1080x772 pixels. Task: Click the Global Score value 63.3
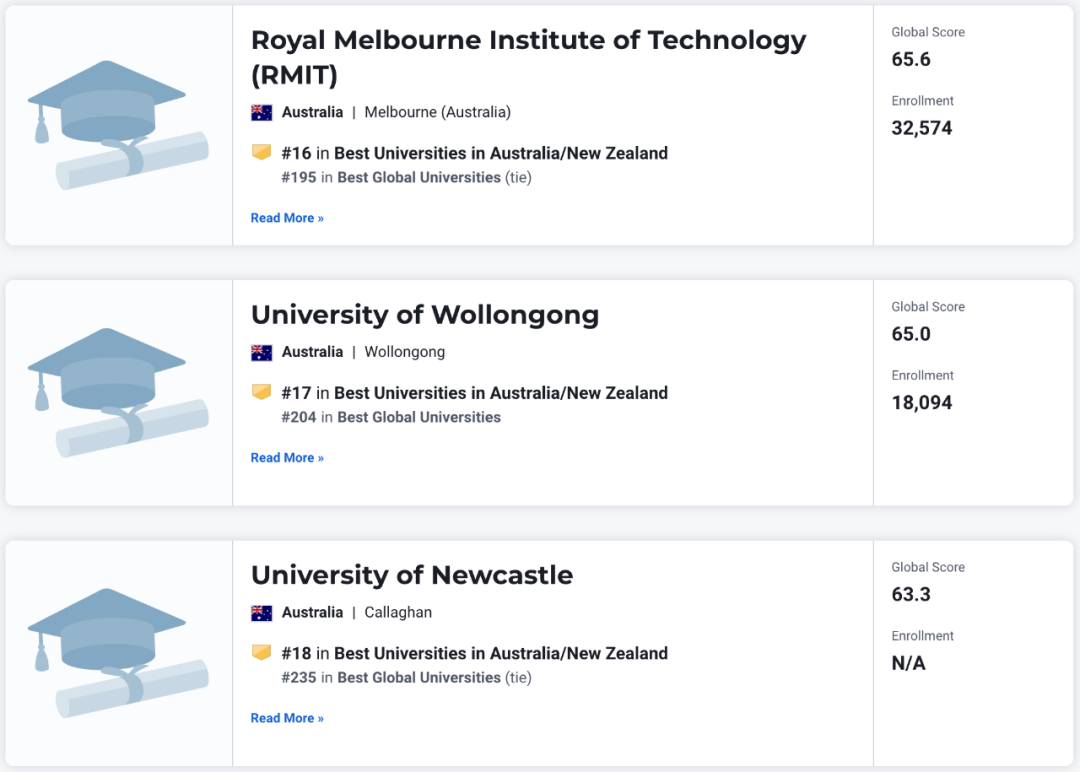point(911,594)
